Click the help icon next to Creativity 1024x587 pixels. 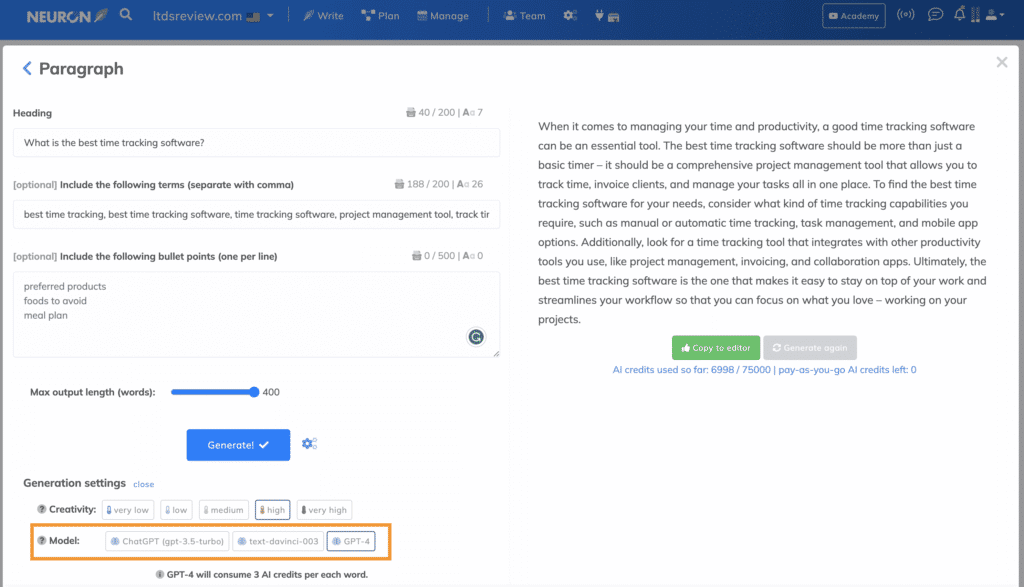coord(42,509)
